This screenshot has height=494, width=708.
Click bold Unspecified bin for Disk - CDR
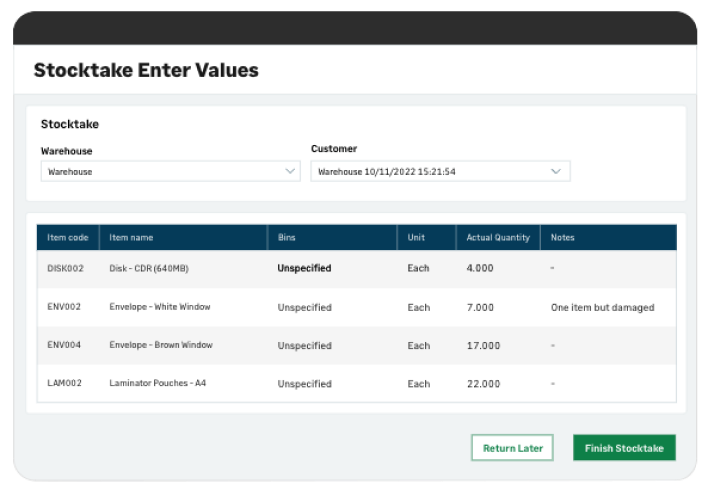[x=304, y=269]
